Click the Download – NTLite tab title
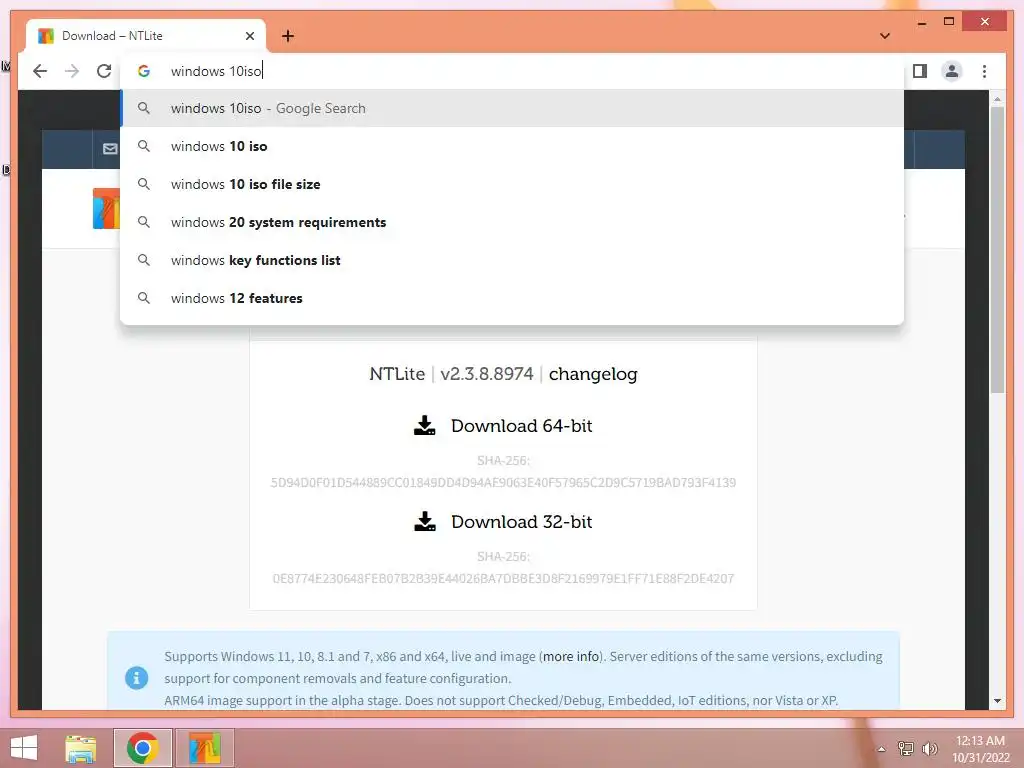 pyautogui.click(x=112, y=36)
